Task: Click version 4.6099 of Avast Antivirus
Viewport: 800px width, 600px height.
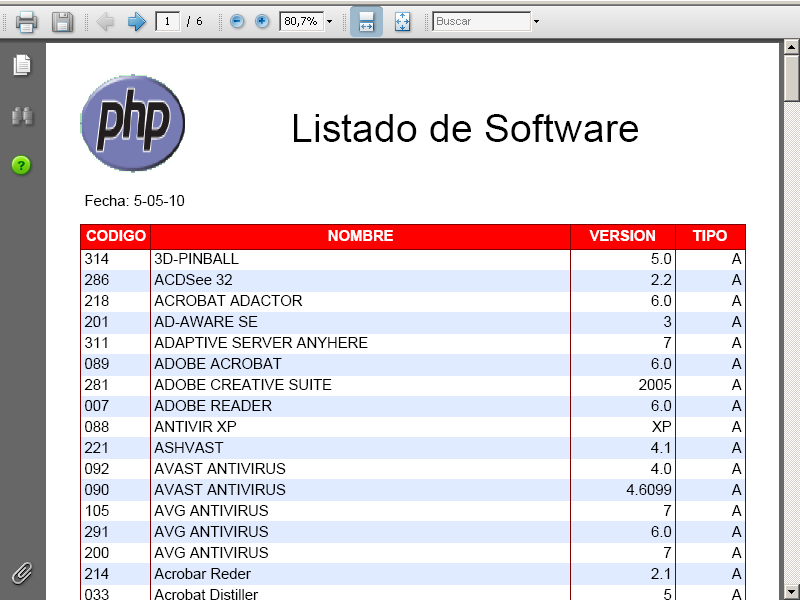Action: [648, 489]
